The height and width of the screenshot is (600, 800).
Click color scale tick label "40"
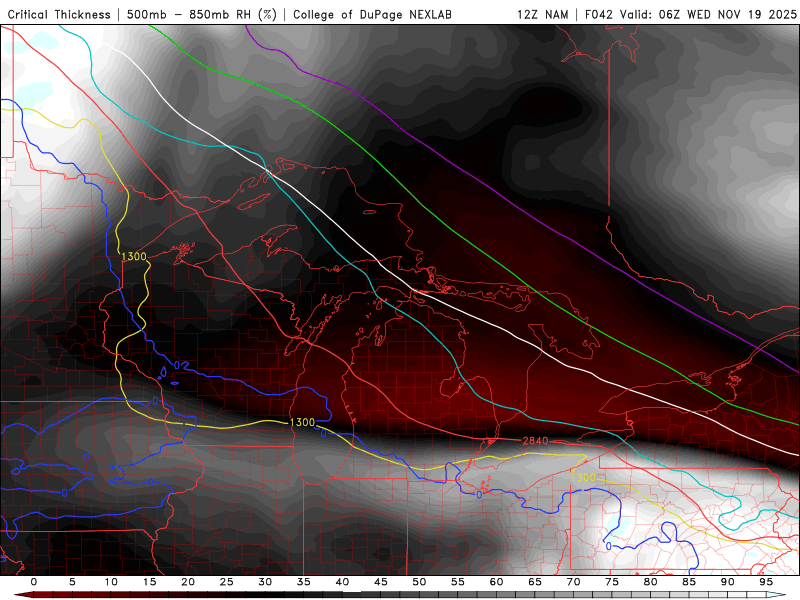(342, 582)
